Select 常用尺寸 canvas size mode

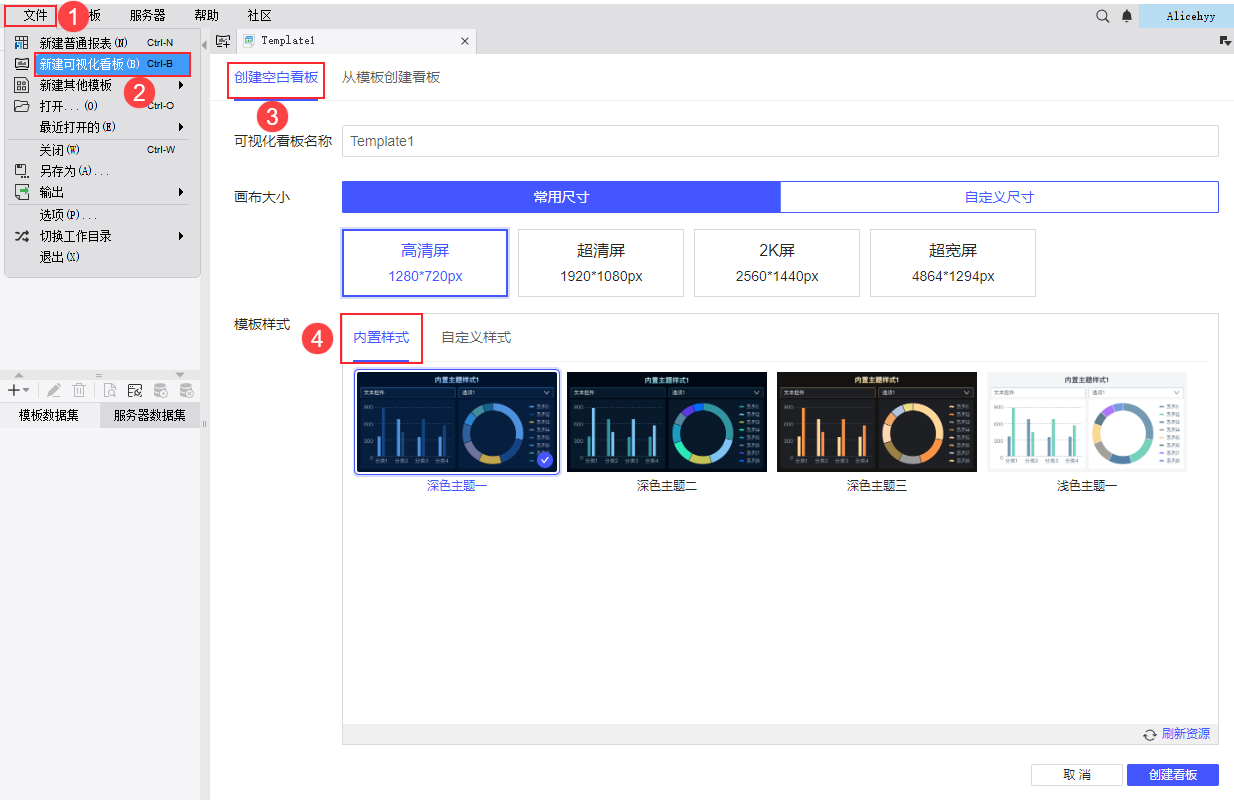(561, 197)
